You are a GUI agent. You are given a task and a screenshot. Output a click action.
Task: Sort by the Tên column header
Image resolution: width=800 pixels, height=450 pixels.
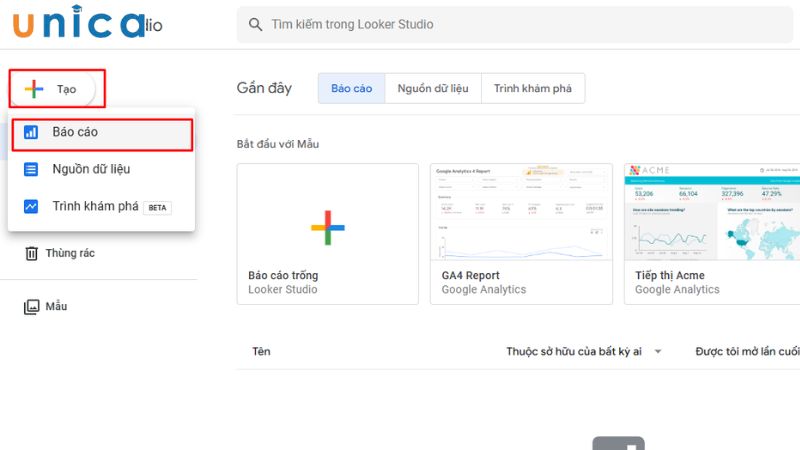pyautogui.click(x=261, y=352)
